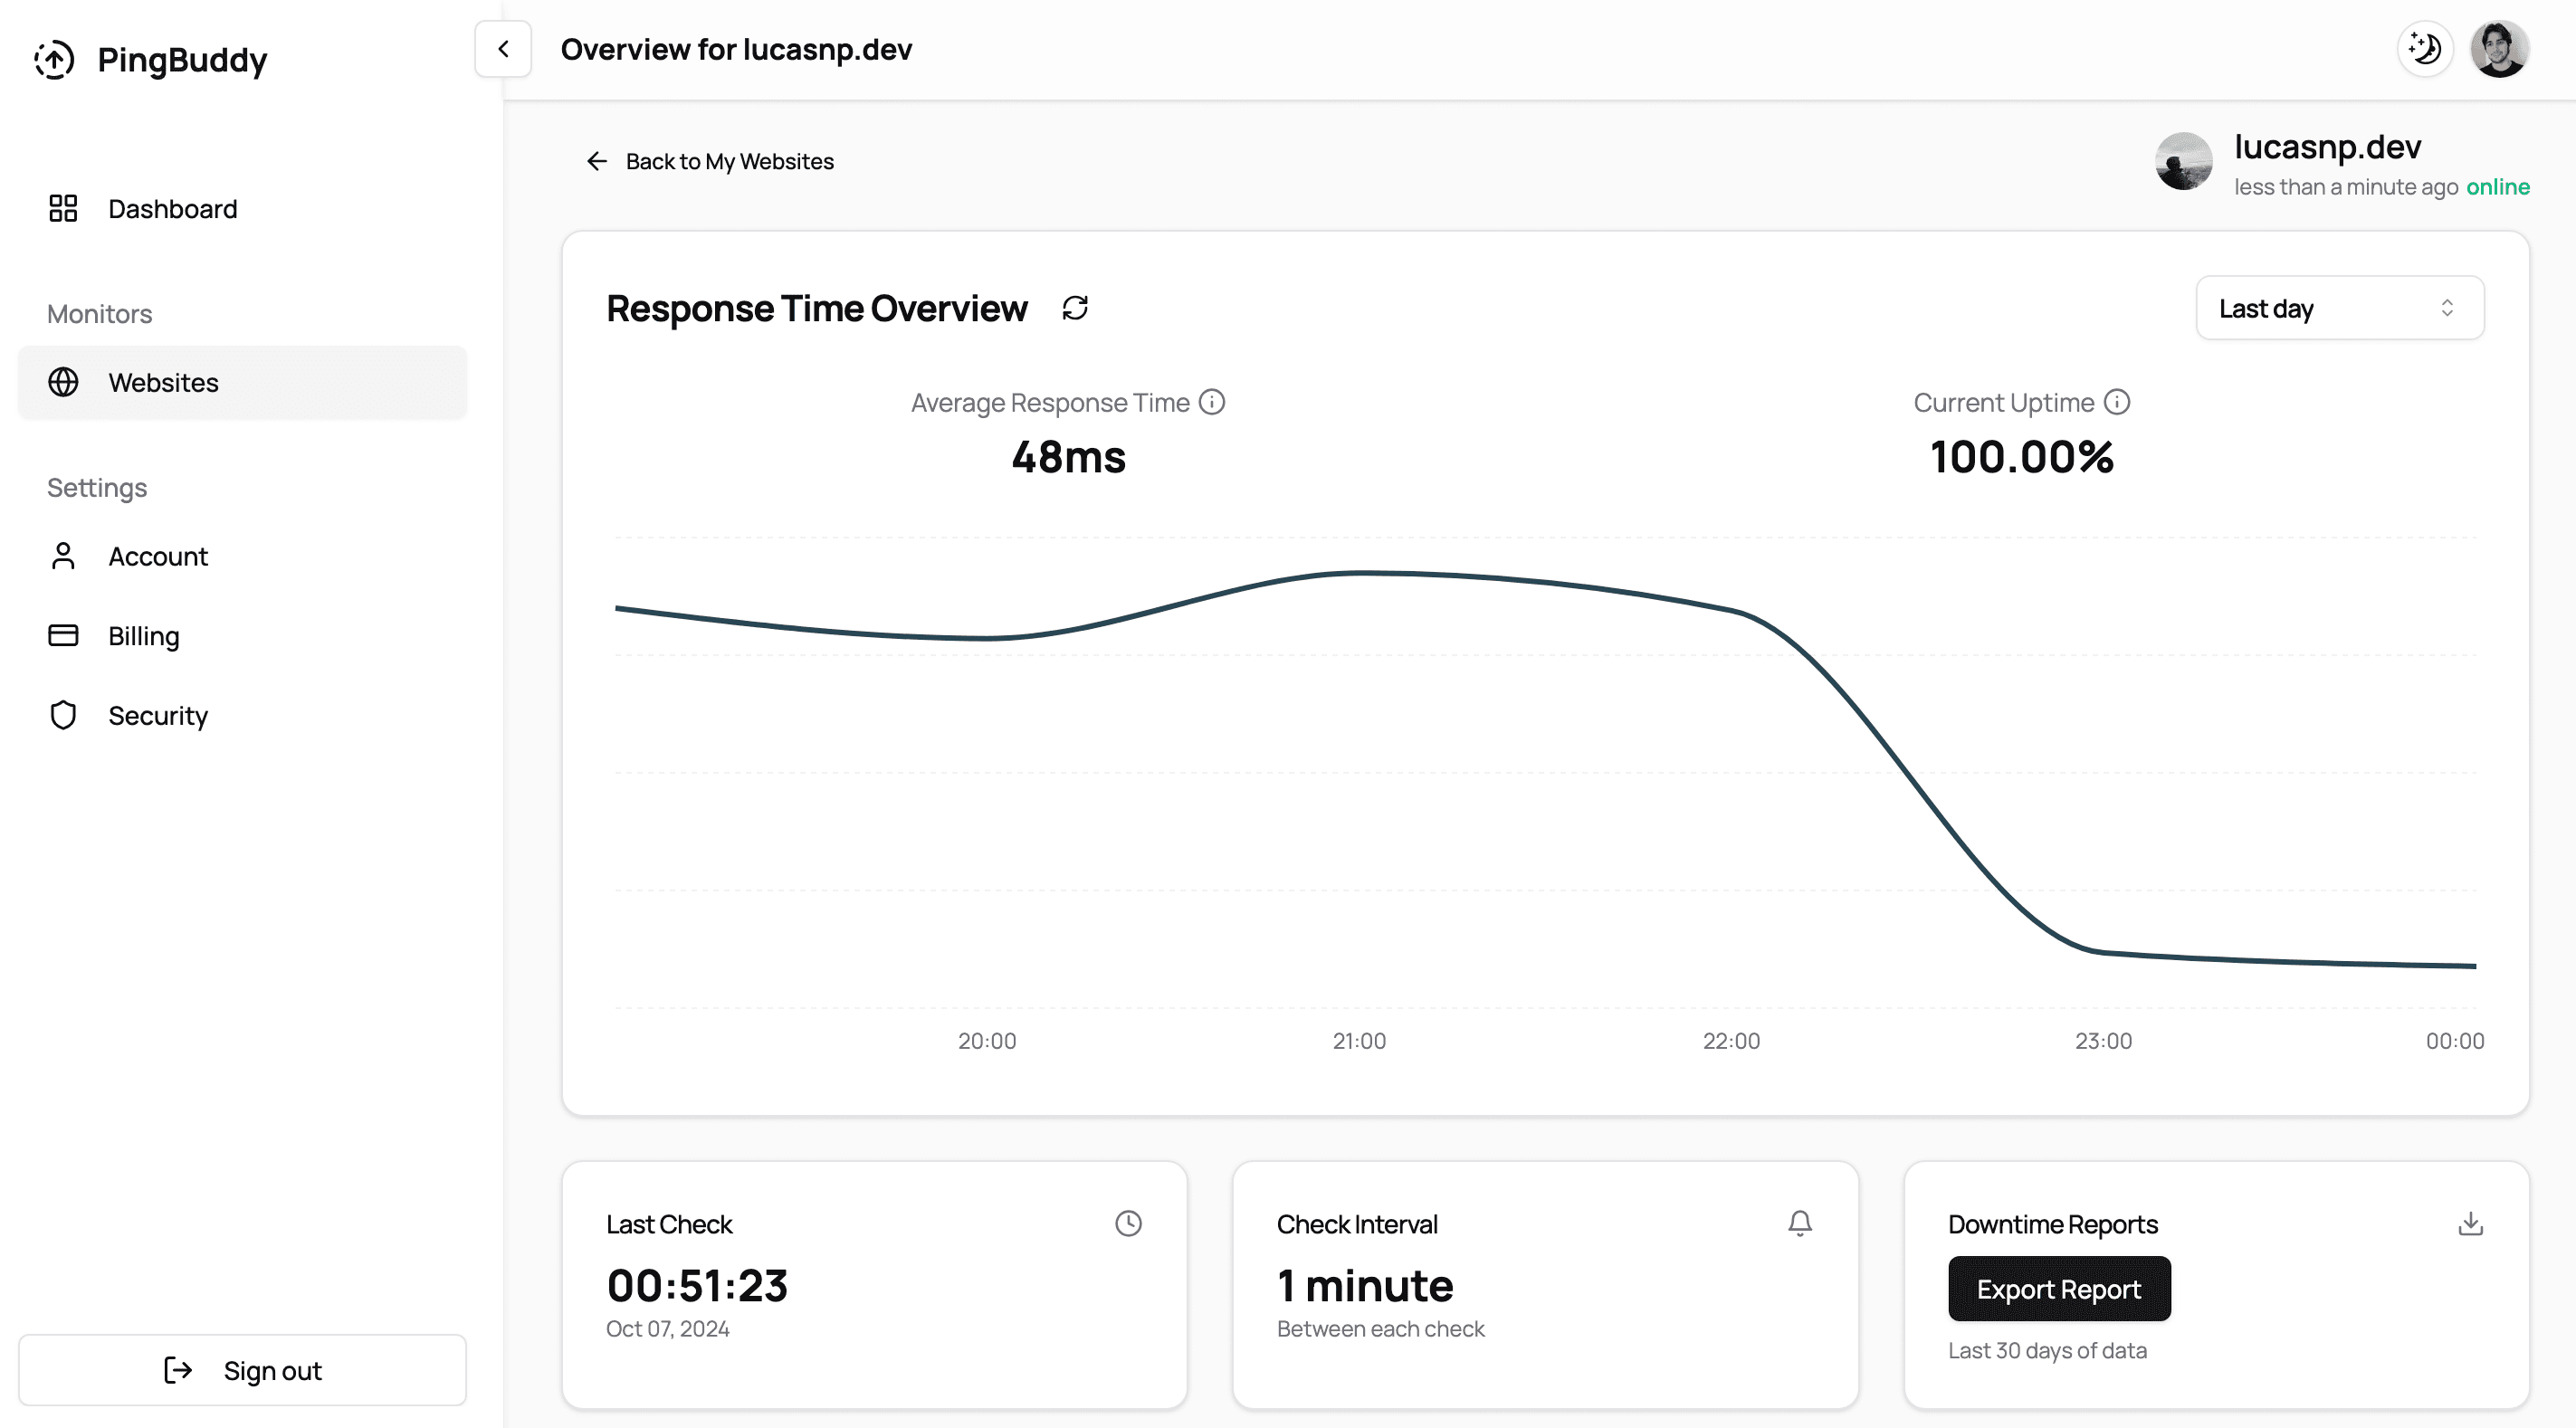
Task: Show info for Current Uptime
Action: [x=2117, y=402]
